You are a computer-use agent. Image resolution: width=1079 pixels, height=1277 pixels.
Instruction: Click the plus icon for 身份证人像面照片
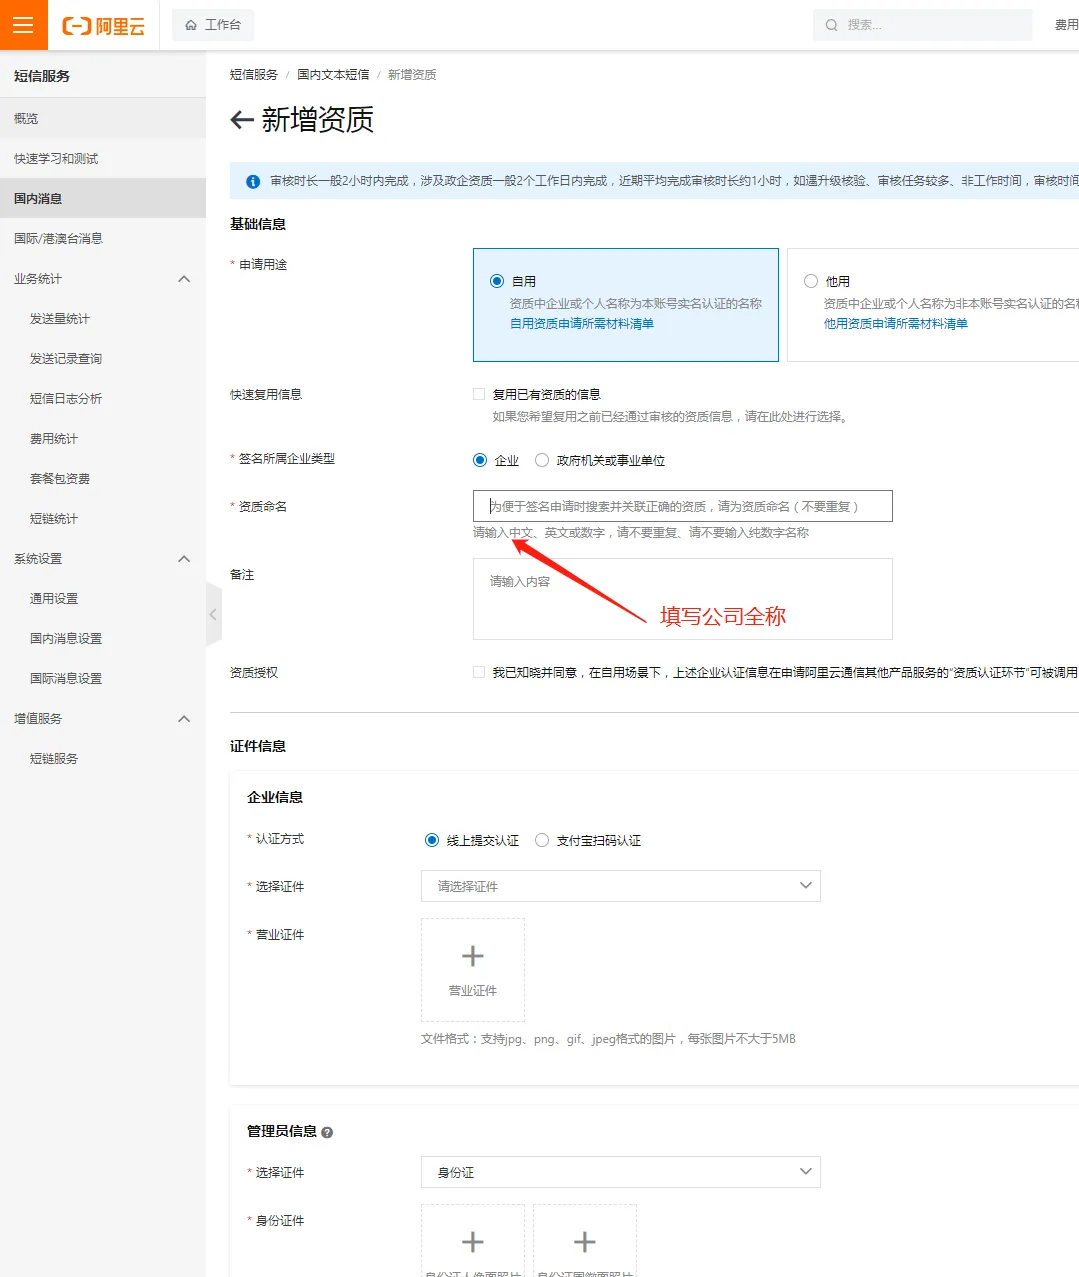(x=472, y=1243)
